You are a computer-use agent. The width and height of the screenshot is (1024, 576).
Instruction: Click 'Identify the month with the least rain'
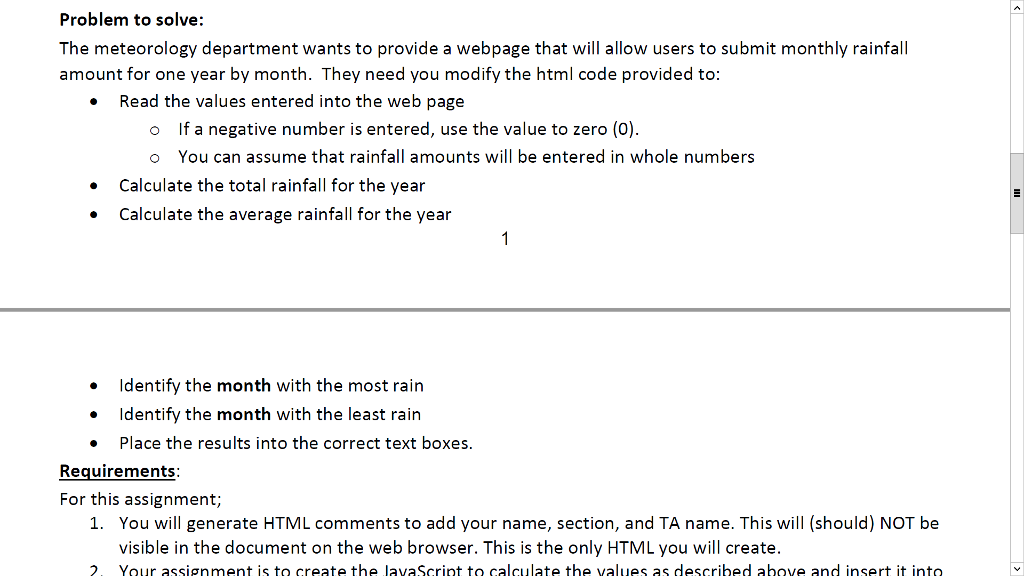270,414
